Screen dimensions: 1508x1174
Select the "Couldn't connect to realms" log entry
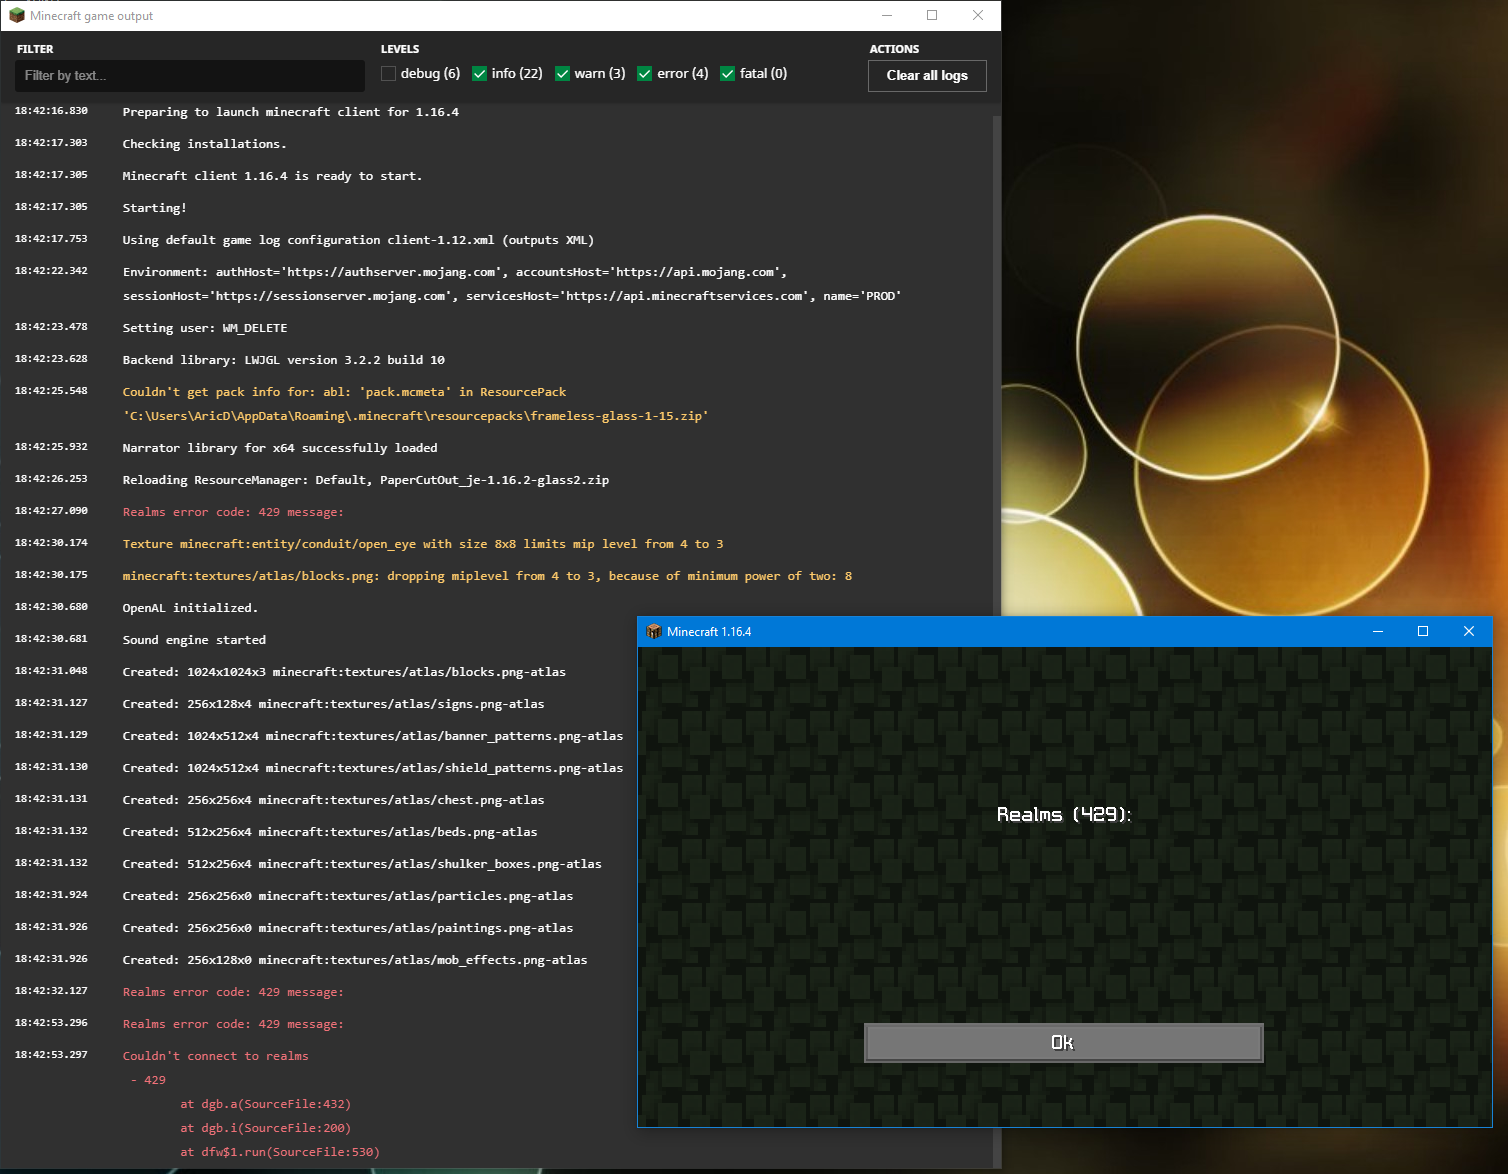point(215,1056)
